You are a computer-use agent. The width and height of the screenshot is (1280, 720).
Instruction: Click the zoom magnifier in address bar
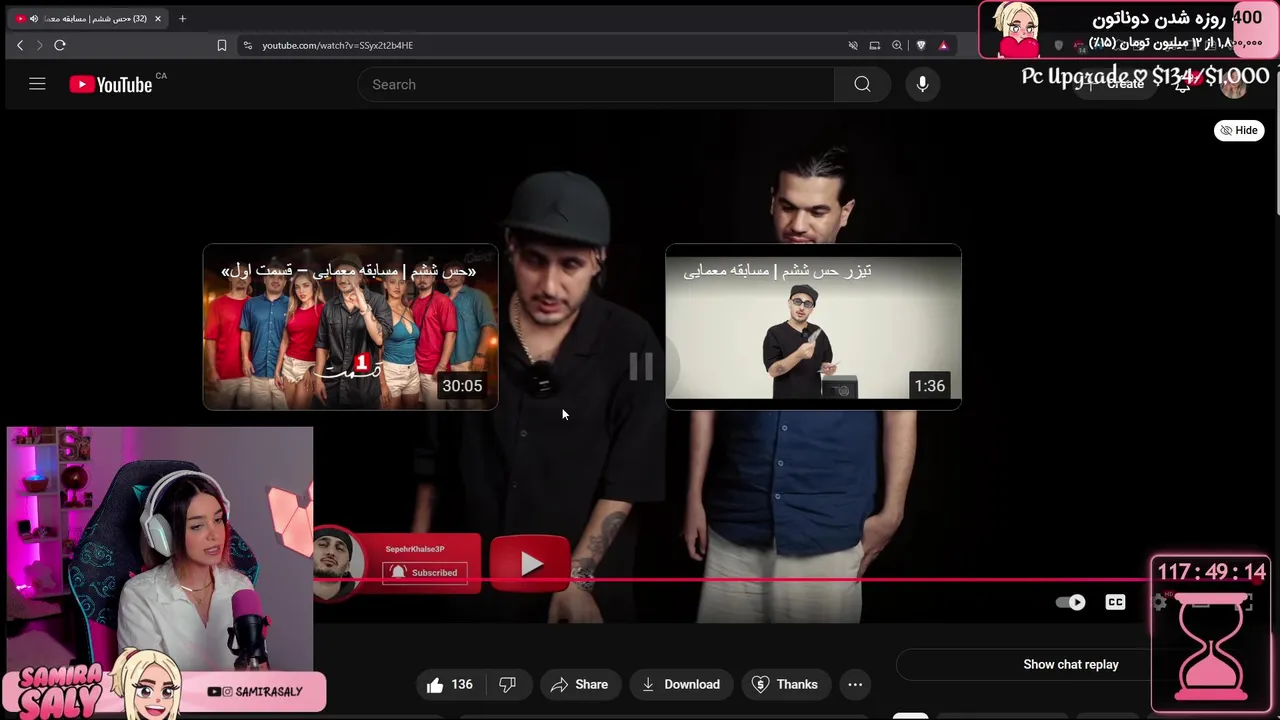coord(897,45)
